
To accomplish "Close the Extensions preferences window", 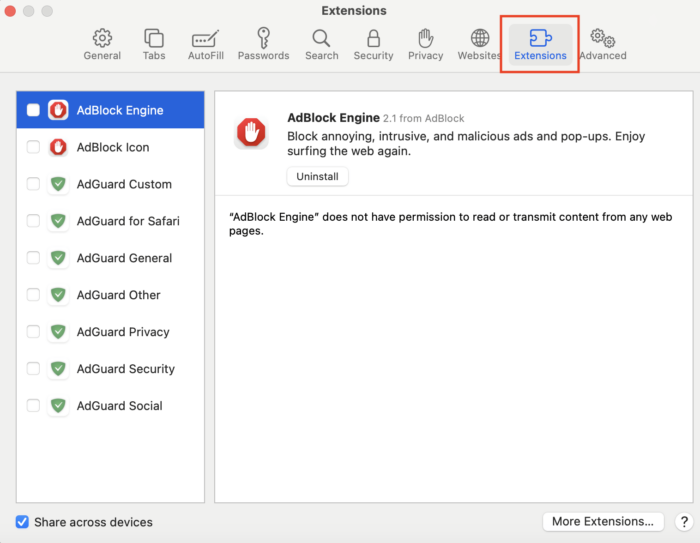I will tap(10, 11).
